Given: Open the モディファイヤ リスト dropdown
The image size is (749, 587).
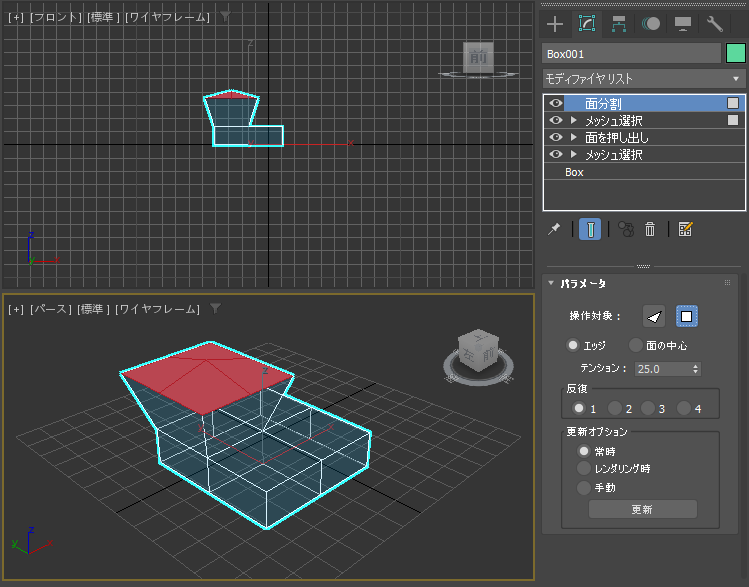Looking at the screenshot, I should (x=644, y=78).
